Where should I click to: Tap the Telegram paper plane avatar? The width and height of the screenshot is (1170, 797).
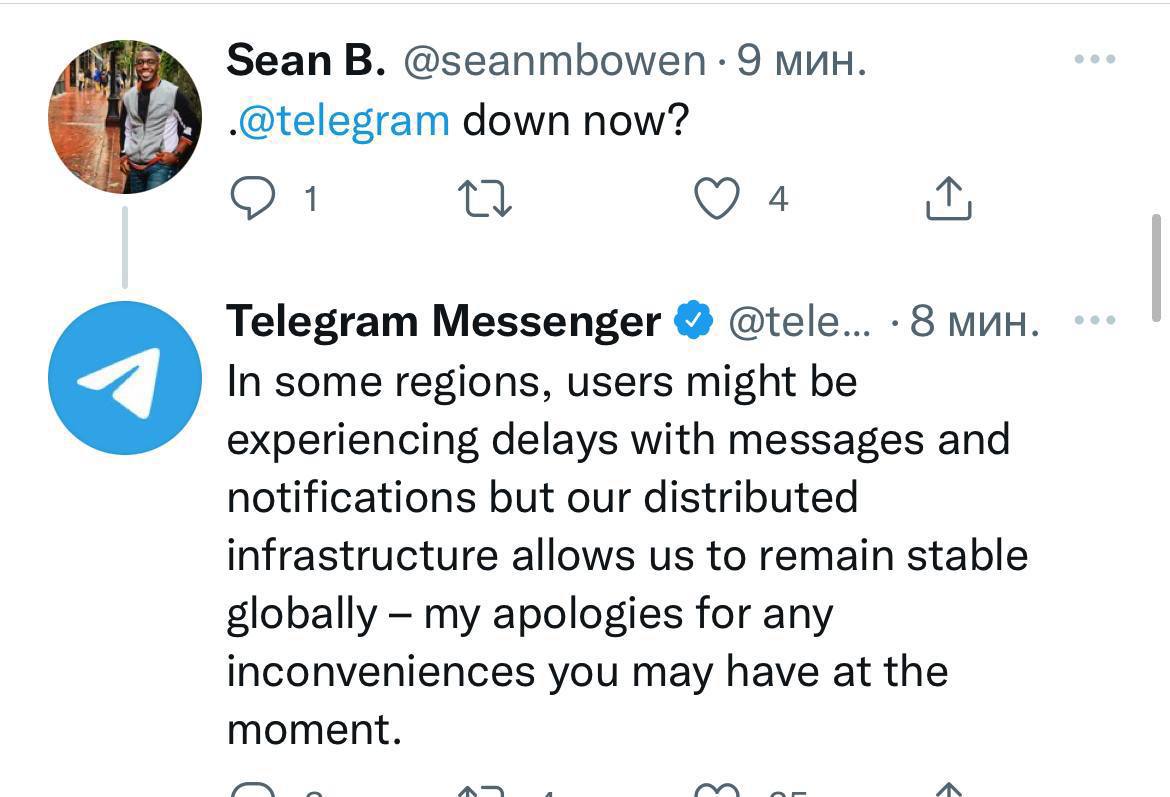point(125,378)
